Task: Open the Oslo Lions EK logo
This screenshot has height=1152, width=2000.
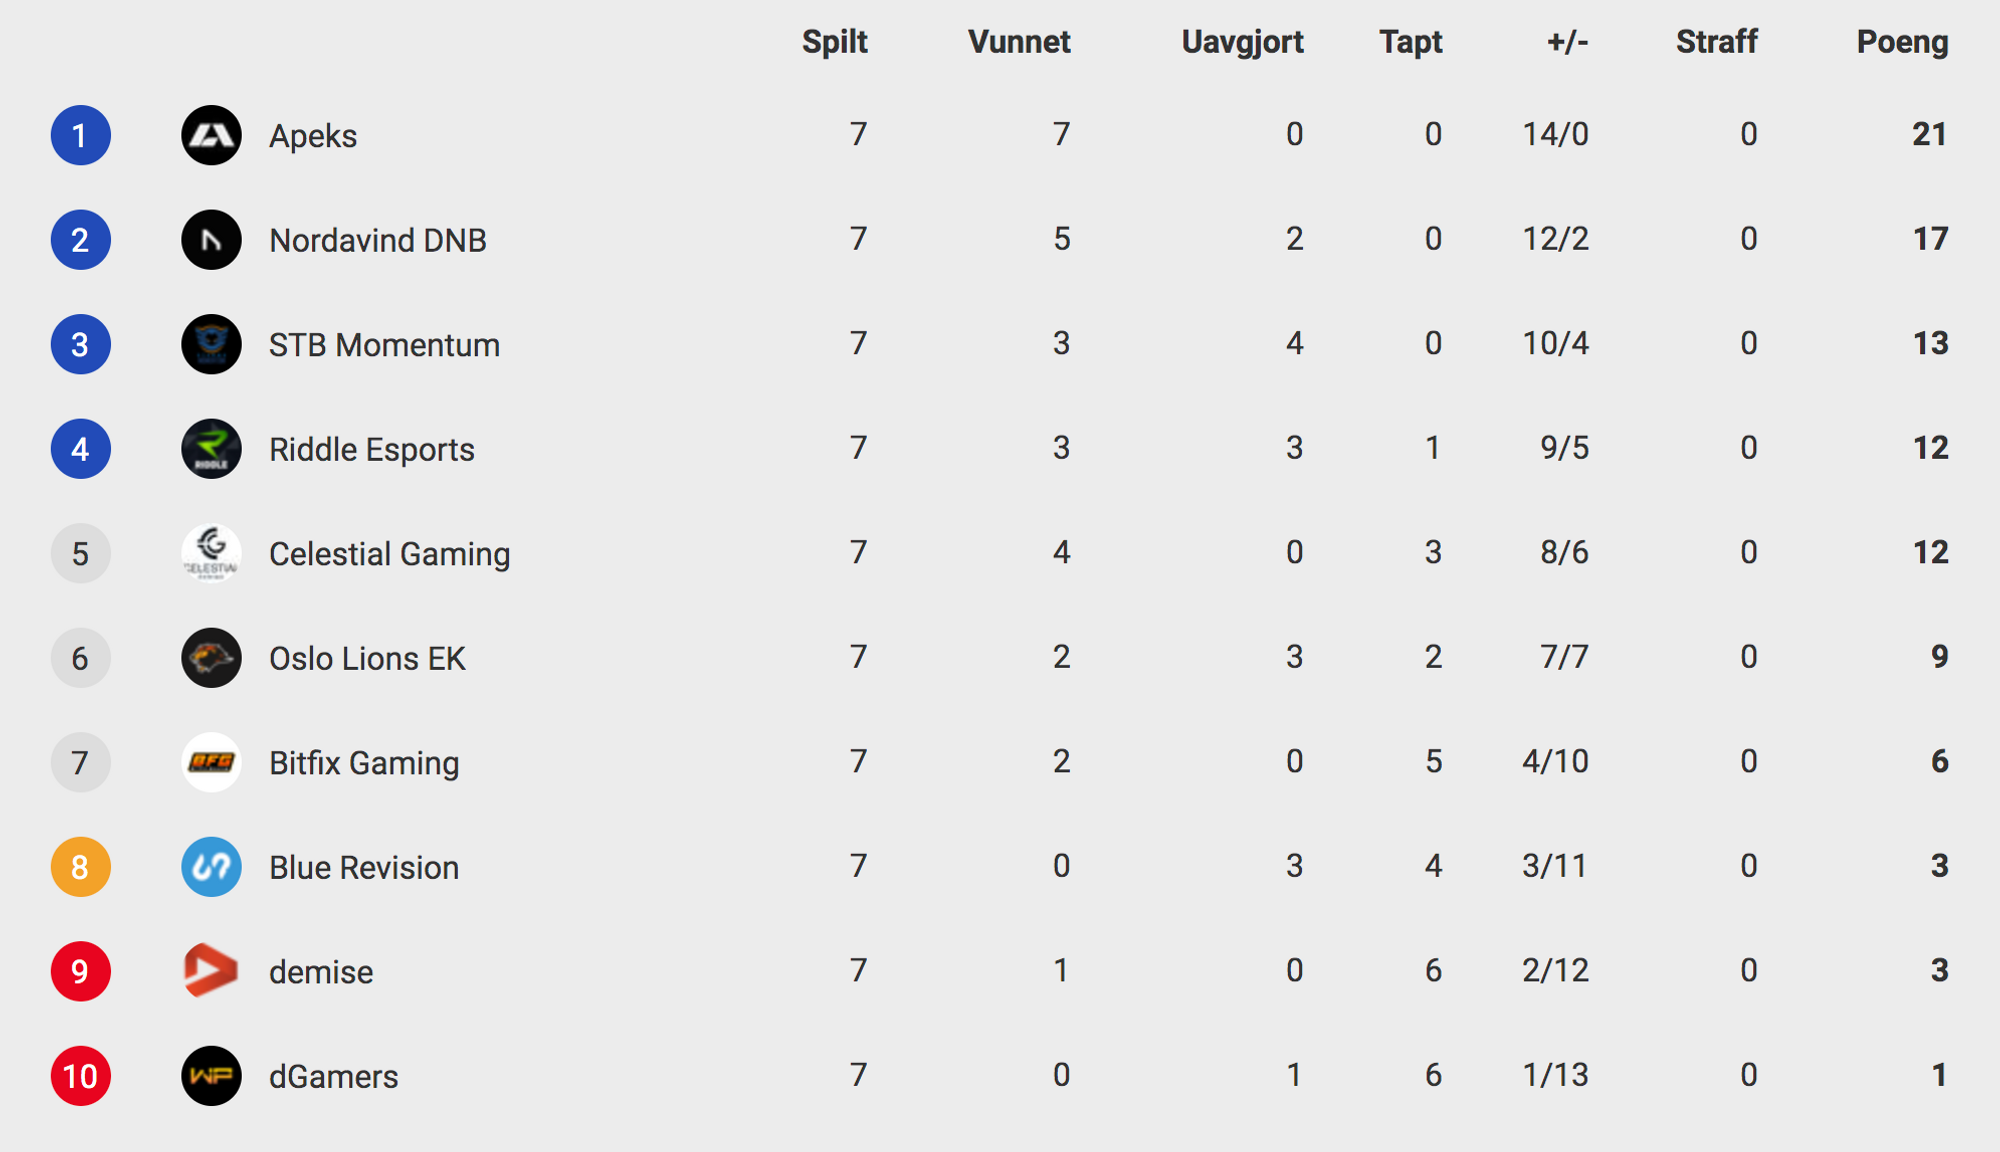Action: [211, 658]
